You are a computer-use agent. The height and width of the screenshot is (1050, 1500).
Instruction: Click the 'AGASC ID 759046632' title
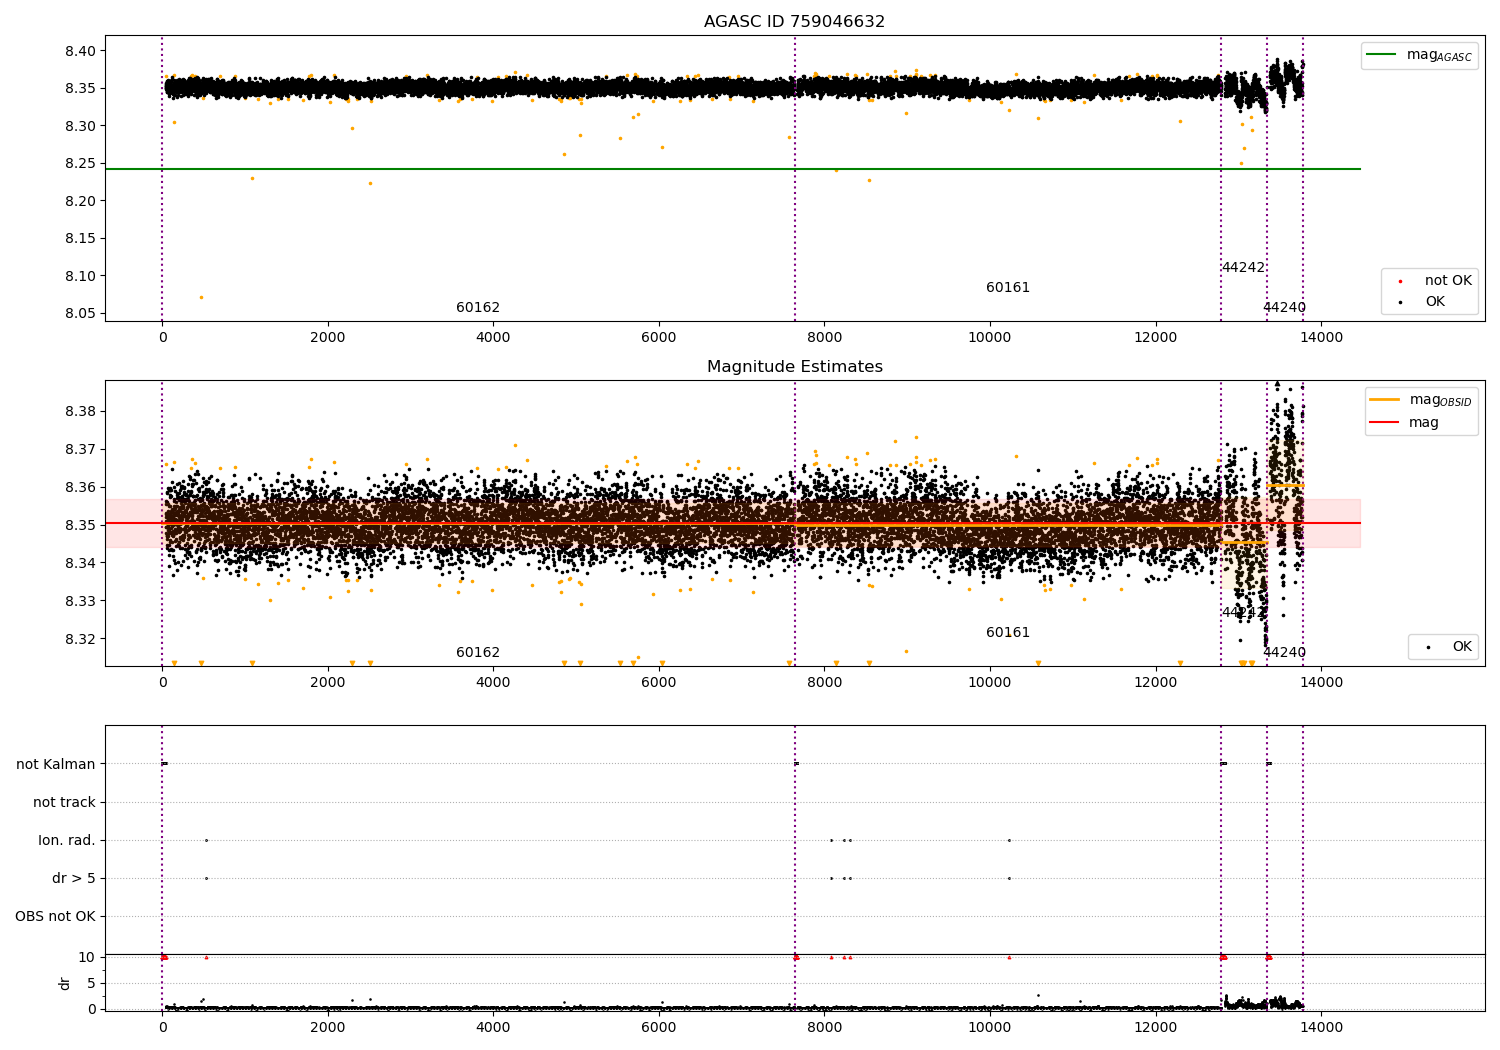(x=794, y=22)
